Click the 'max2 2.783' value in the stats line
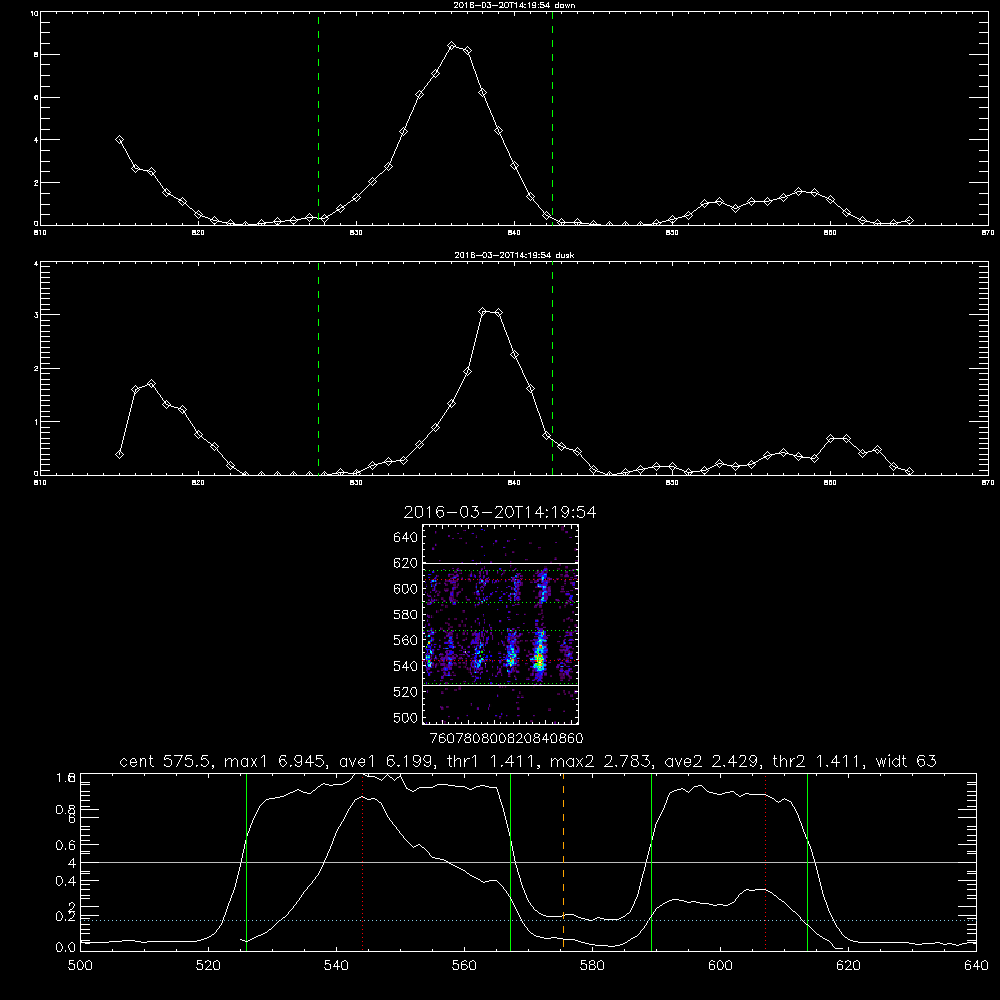This screenshot has height=1000, width=1000. coord(603,761)
